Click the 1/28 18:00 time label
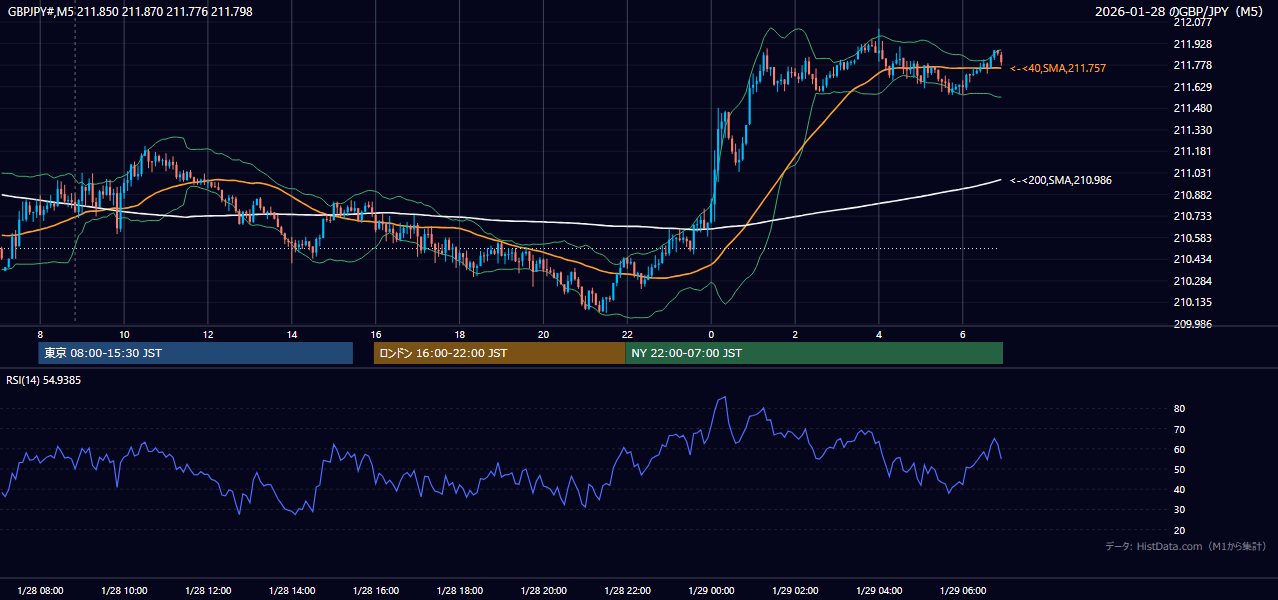The image size is (1278, 600). (460, 590)
